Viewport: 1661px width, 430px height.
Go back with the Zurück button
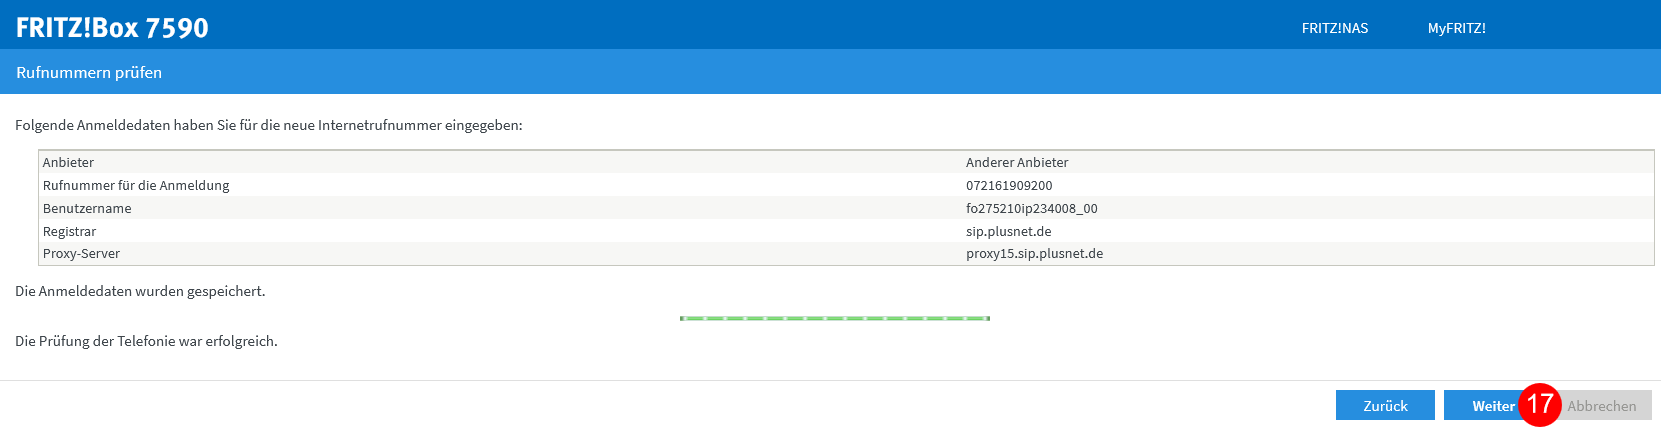click(1385, 405)
